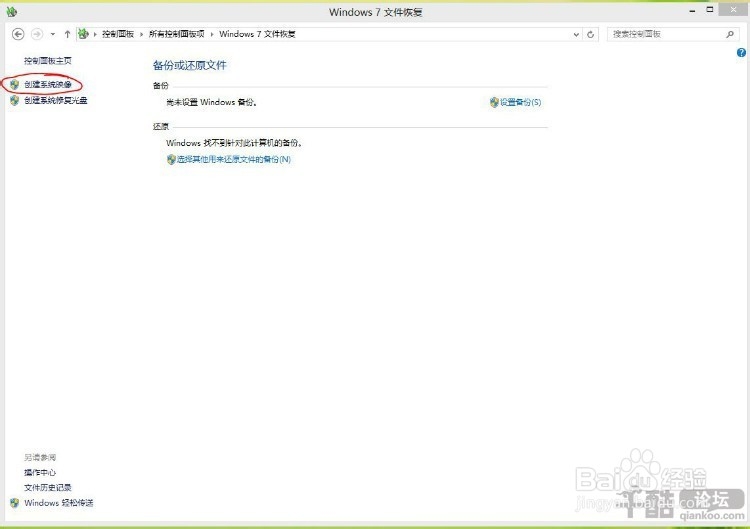Image resolution: width=750 pixels, height=529 pixels.
Task: Select the 控制面板 breadcrumb
Action: (x=118, y=34)
